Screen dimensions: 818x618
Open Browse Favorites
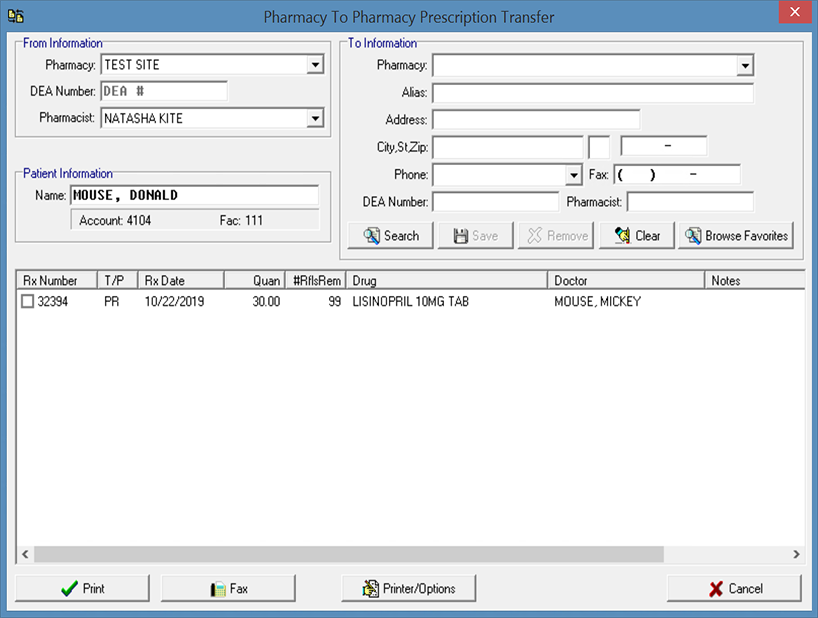735,236
